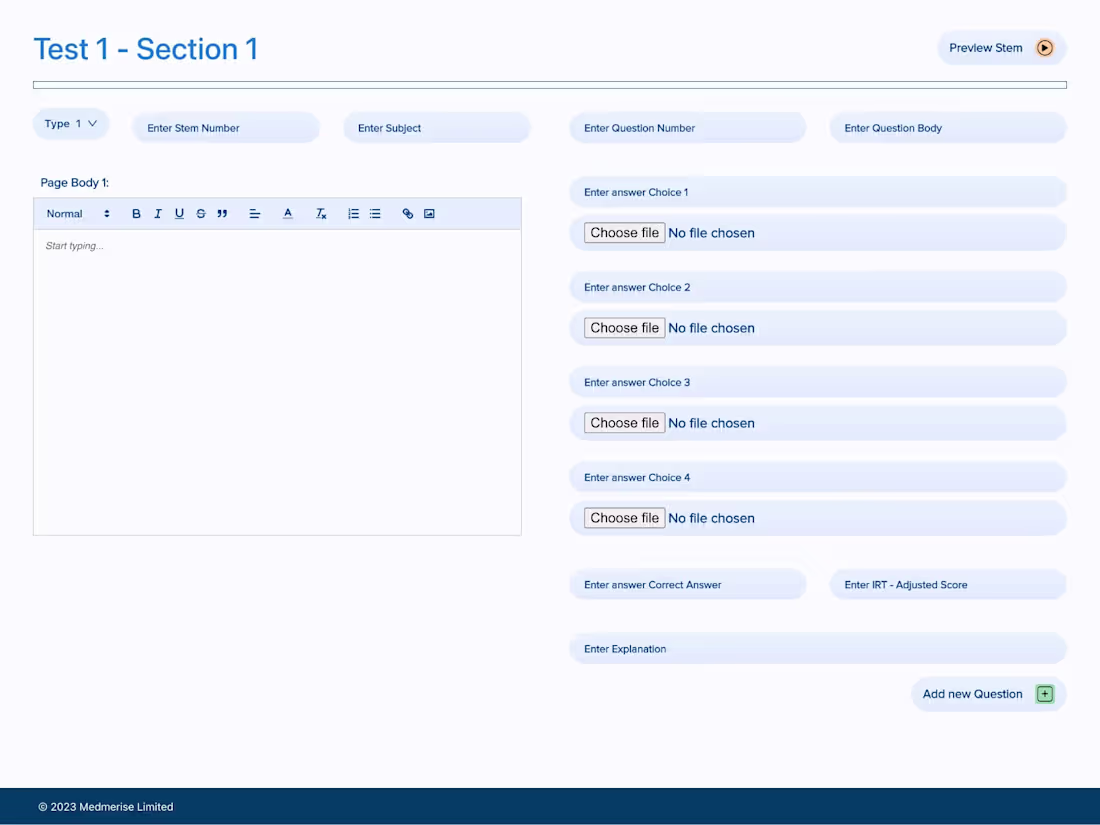Insert a blockquote in the editor
The image size is (1100, 825).
click(222, 213)
